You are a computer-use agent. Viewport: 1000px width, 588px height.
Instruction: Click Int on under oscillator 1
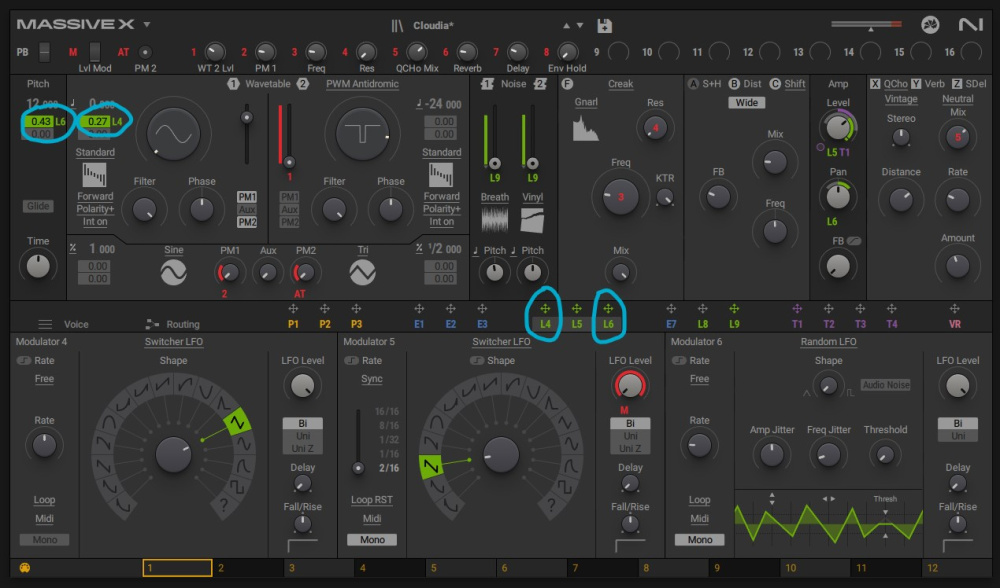coord(94,222)
